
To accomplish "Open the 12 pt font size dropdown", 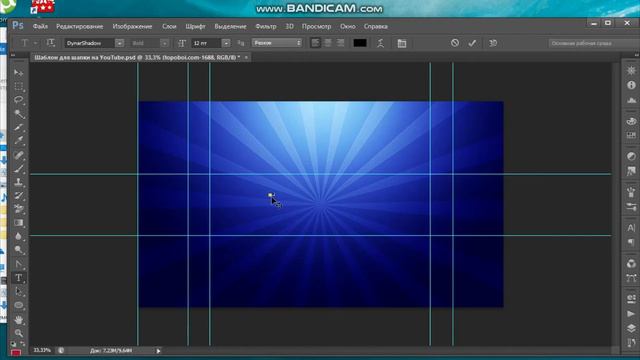I will [x=226, y=43].
